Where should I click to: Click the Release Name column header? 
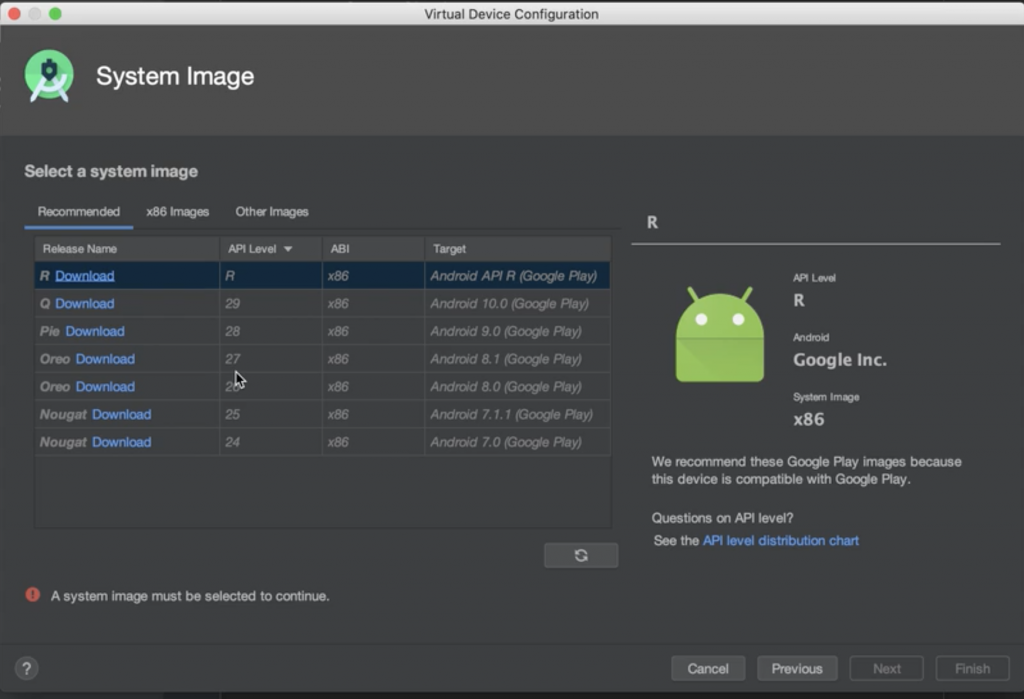(x=127, y=249)
